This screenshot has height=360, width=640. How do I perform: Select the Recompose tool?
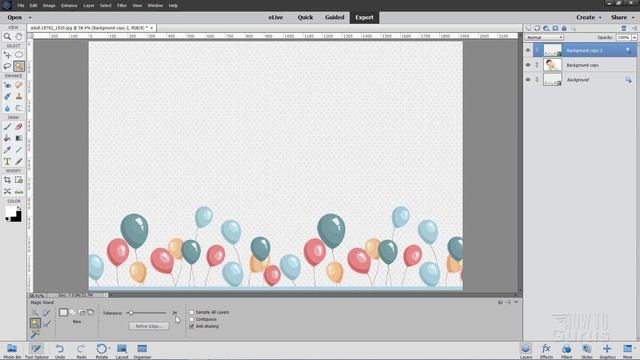pyautogui.click(x=19, y=180)
